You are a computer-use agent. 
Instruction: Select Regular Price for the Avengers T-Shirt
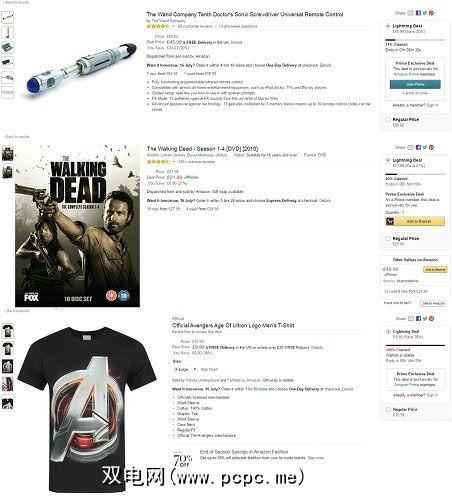click(x=388, y=409)
